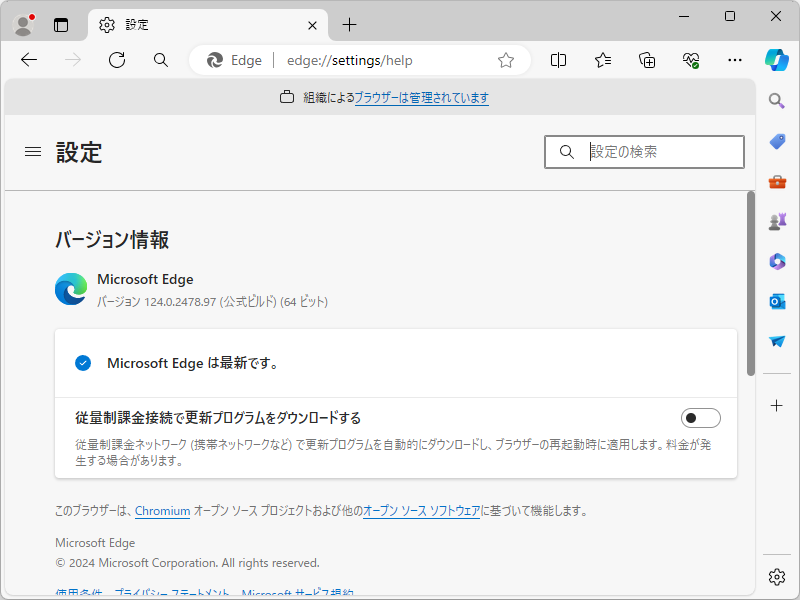Enable split screen view
The image size is (800, 600).
[x=558, y=60]
